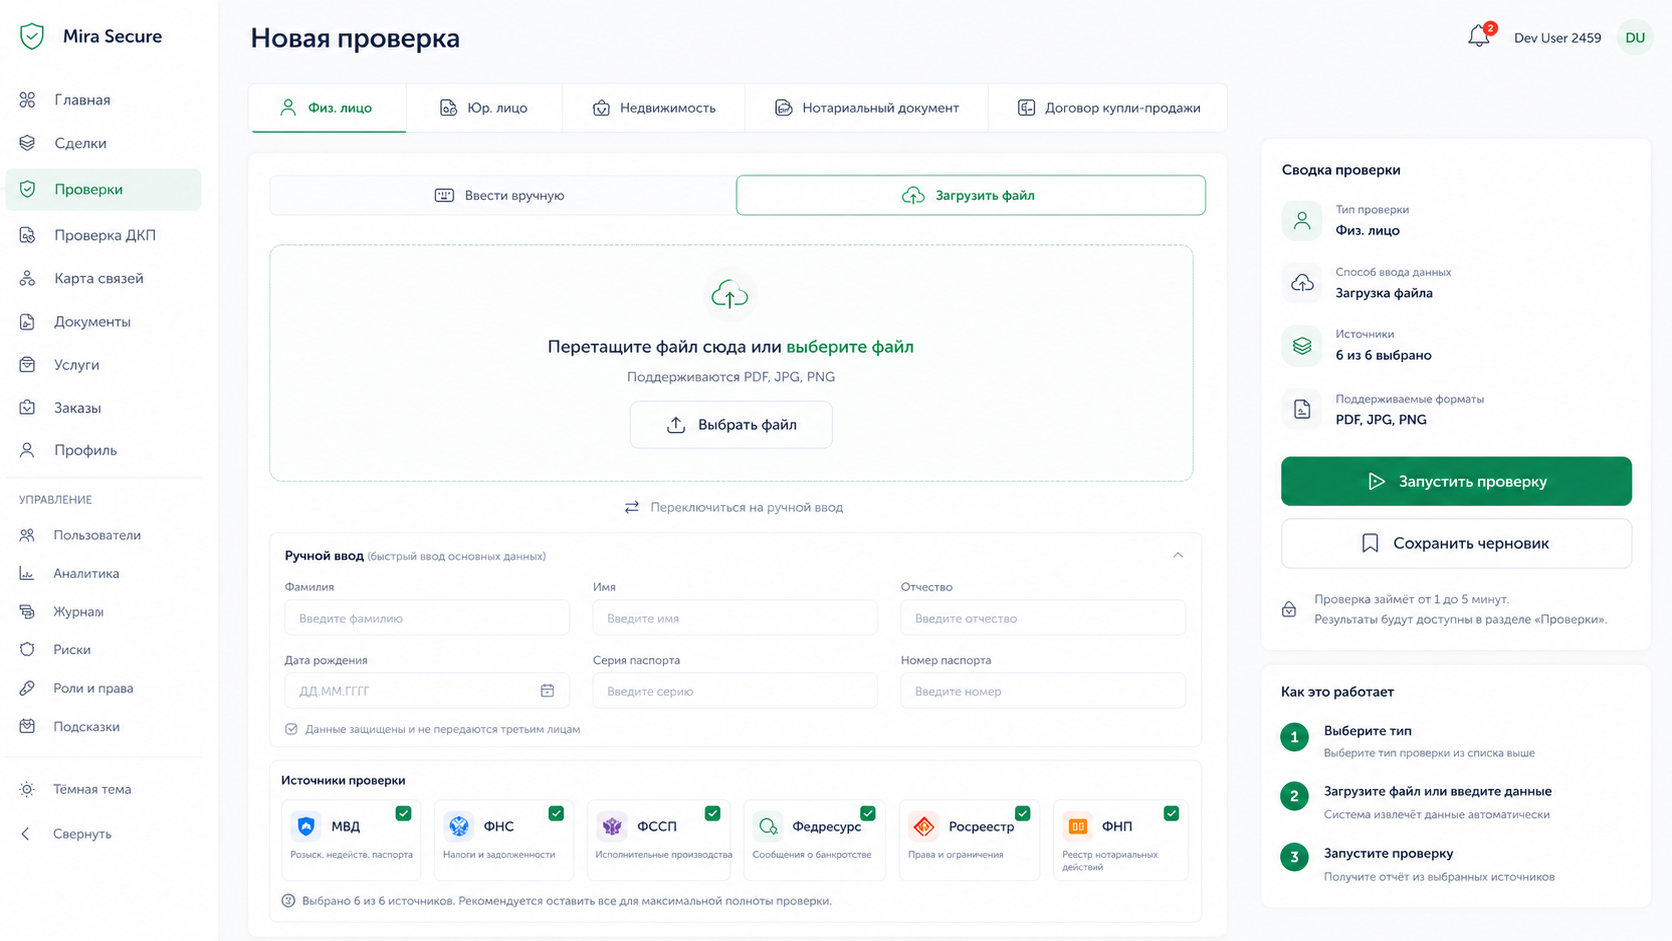
Task: Click Запустить проверку button
Action: (1456, 481)
